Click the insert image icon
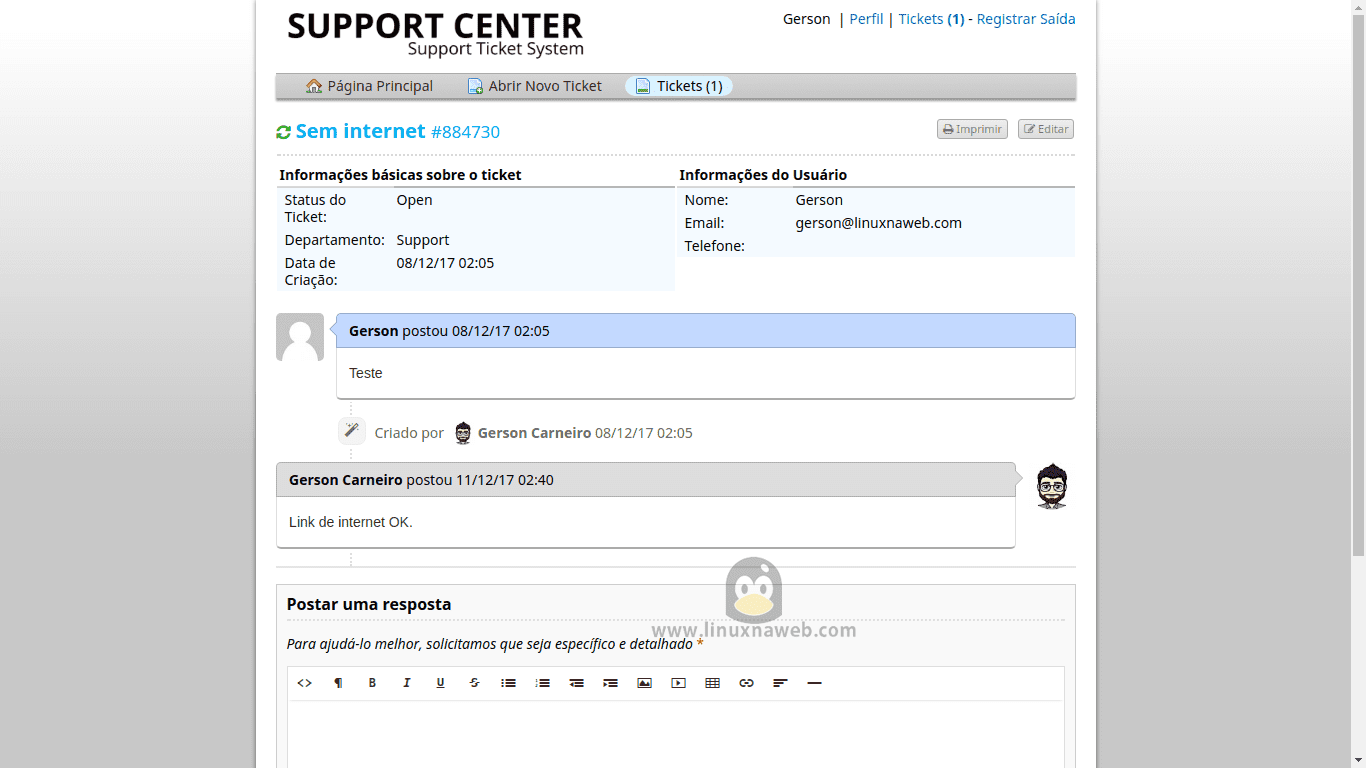Image resolution: width=1366 pixels, height=768 pixels. (x=644, y=683)
